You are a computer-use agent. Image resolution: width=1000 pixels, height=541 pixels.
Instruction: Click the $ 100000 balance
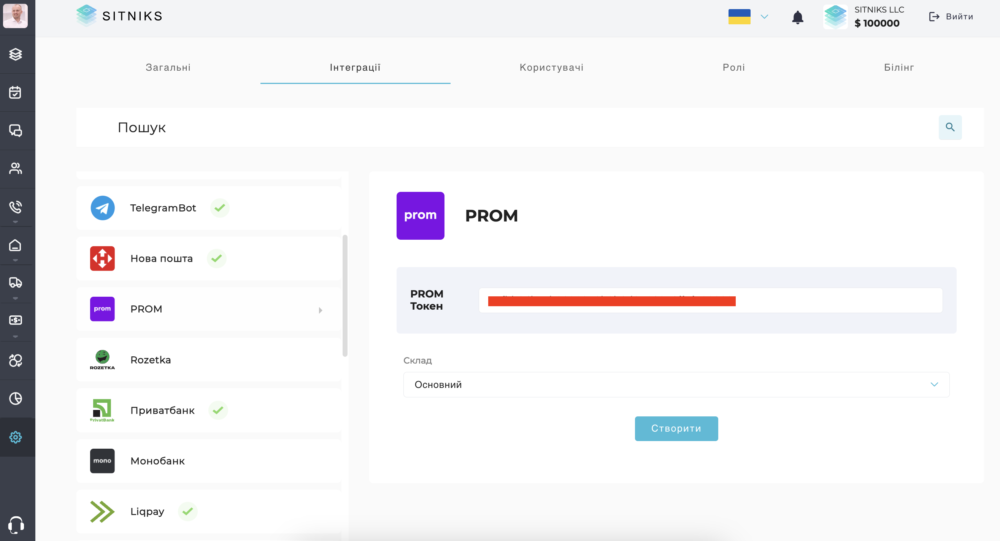click(877, 23)
